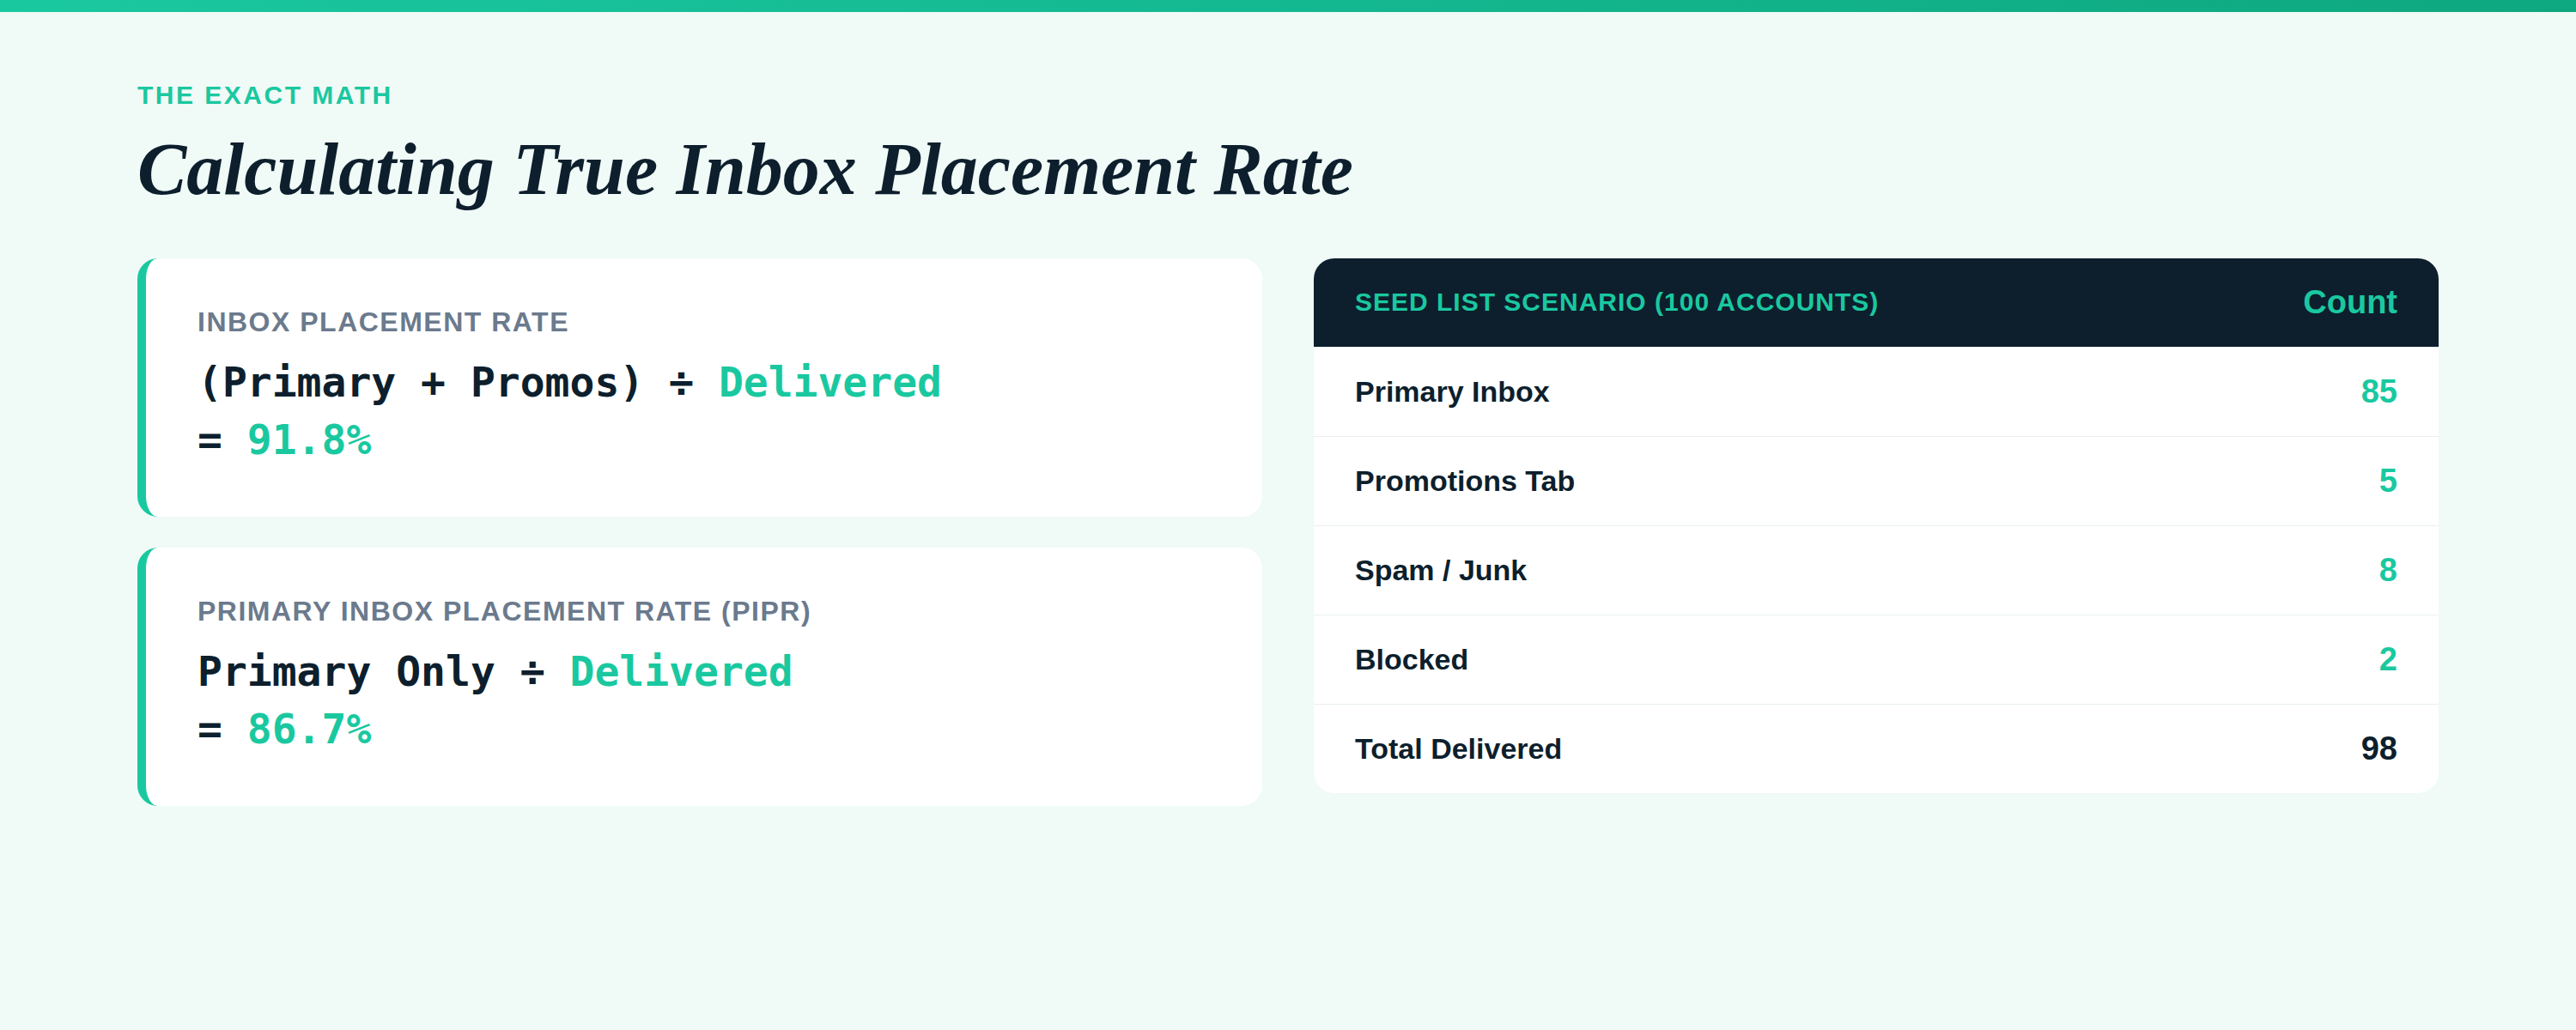The width and height of the screenshot is (2576, 1030).
Task: Select the heading 'Calculating True Inbox Placement Rate'
Action: click(x=745, y=170)
